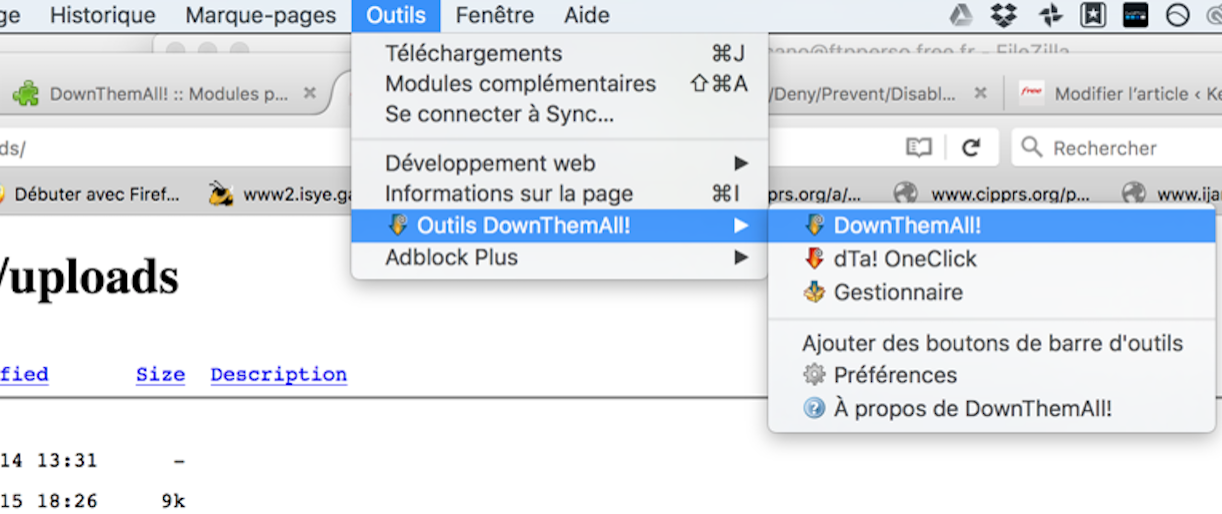Expand Outils DownThemAll! submenu

[560, 226]
